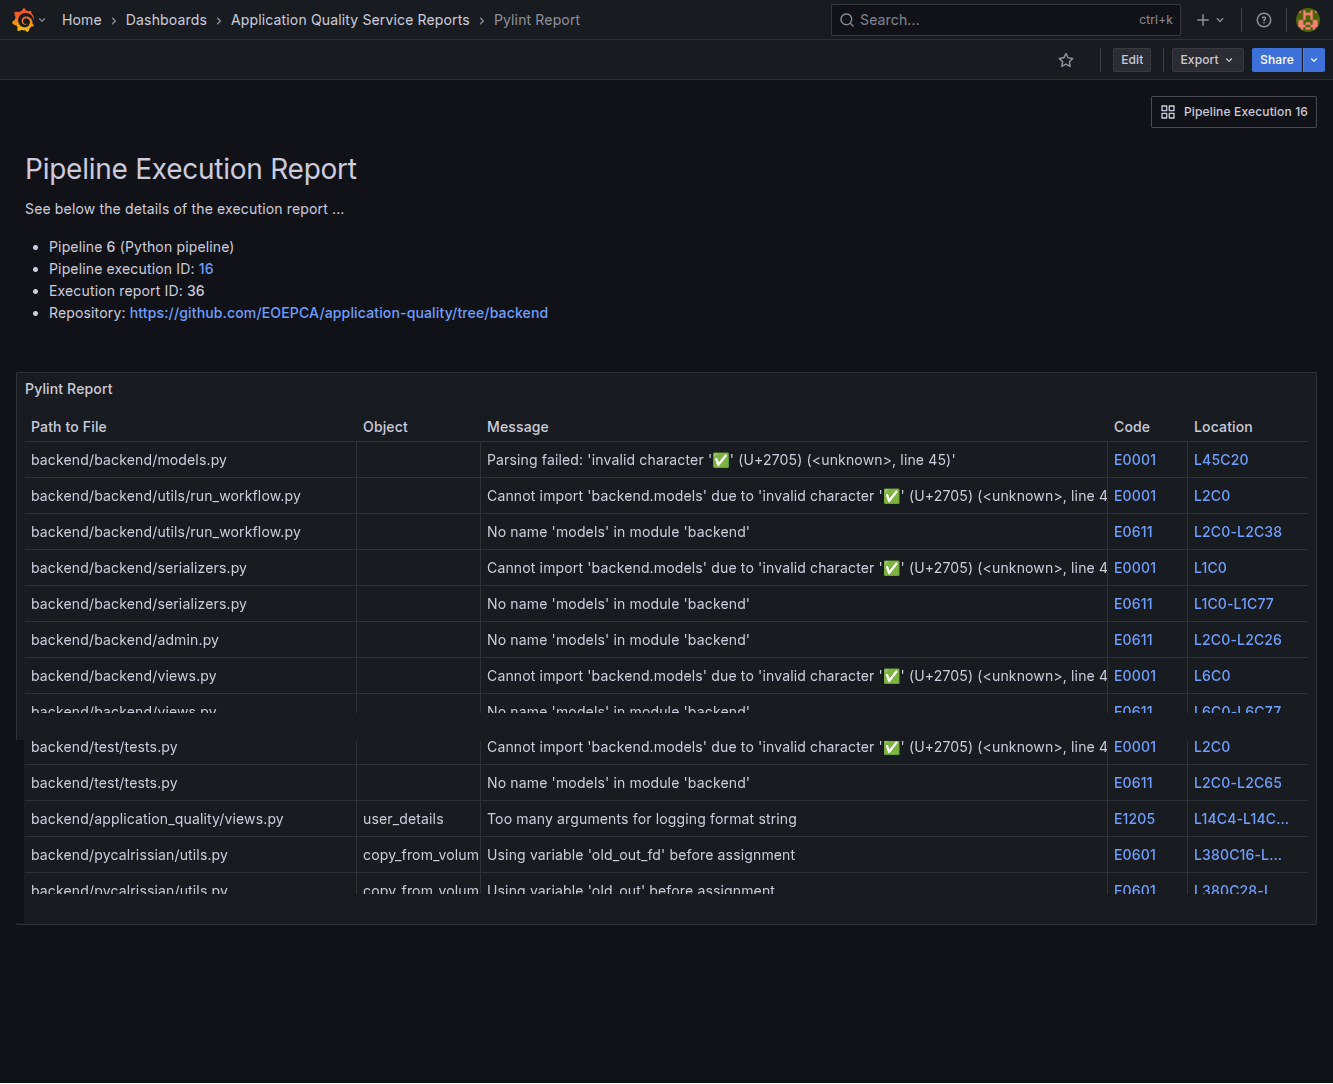Open location link L1C0
The height and width of the screenshot is (1084, 1333).
(1210, 568)
